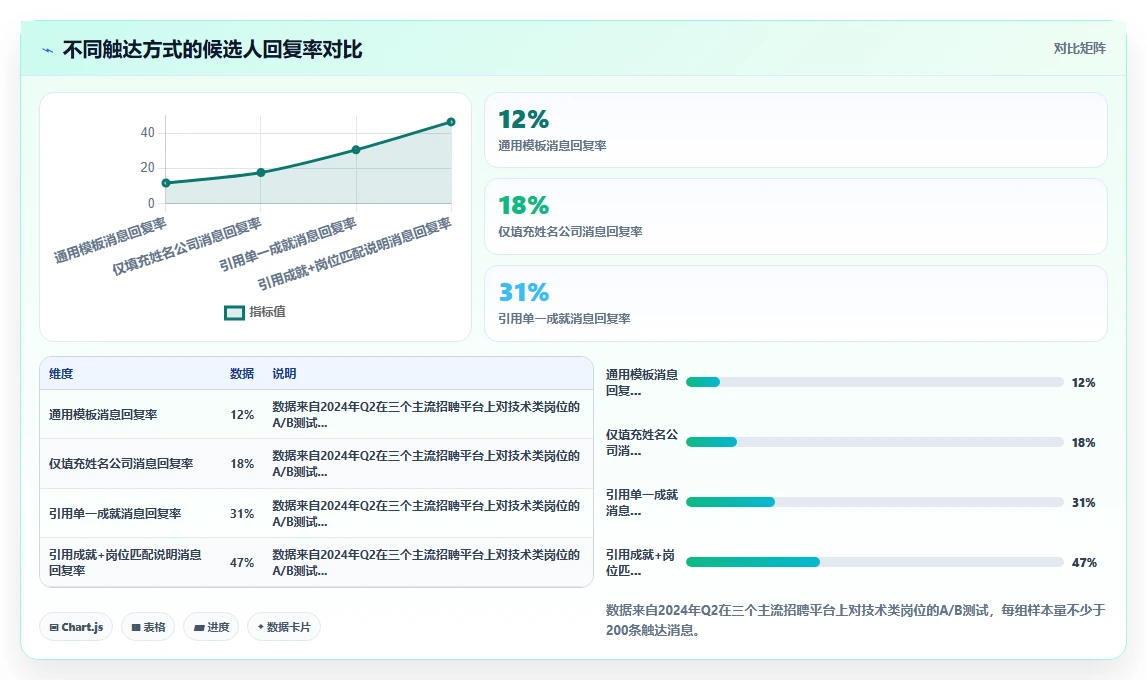
Task: Click progress label 通用模板消息回复...
Action: [642, 382]
